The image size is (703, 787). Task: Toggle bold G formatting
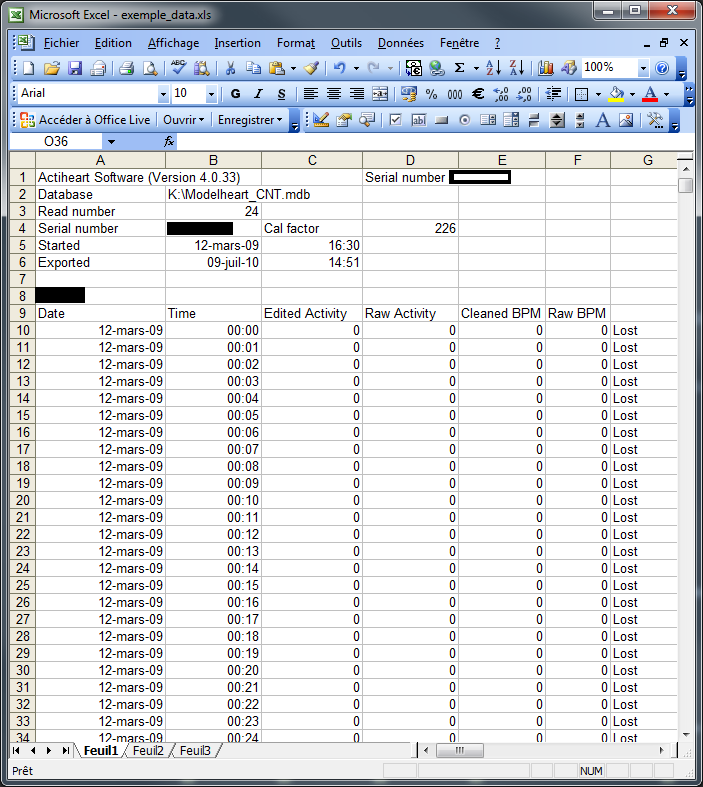(x=235, y=94)
